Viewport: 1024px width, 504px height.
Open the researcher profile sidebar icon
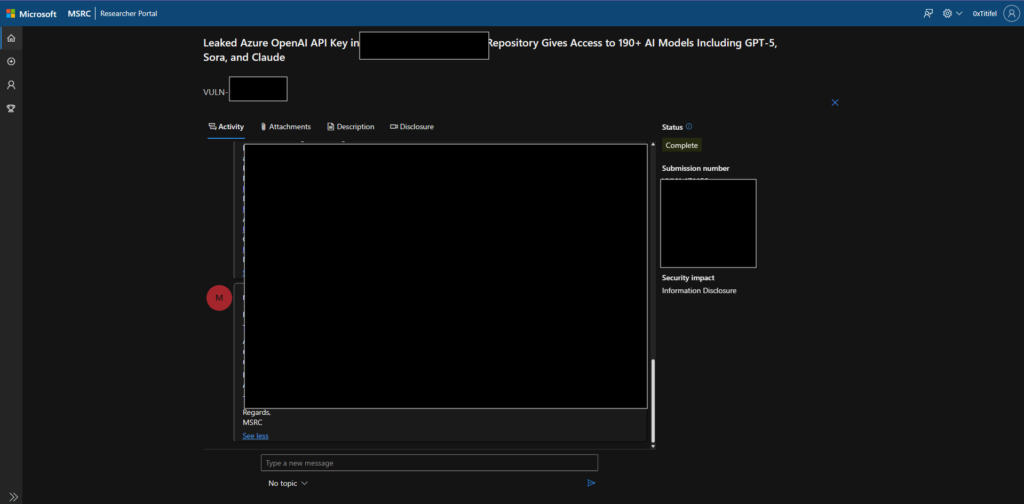pyautogui.click(x=11, y=85)
